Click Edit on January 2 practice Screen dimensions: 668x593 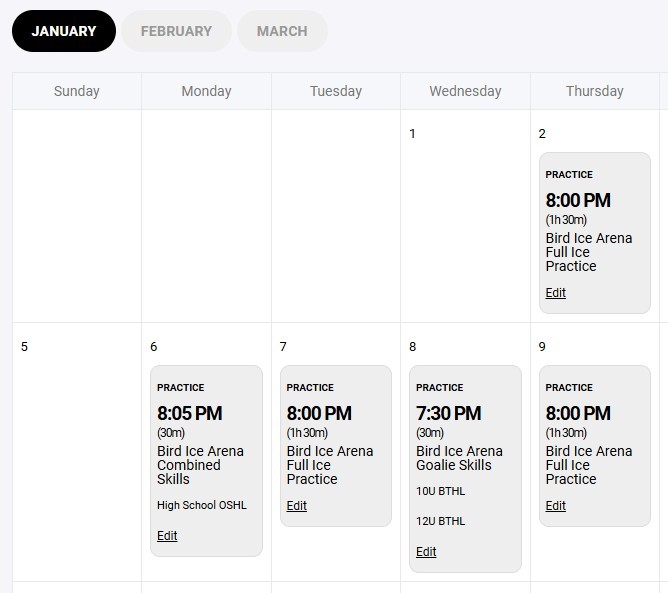pos(555,293)
